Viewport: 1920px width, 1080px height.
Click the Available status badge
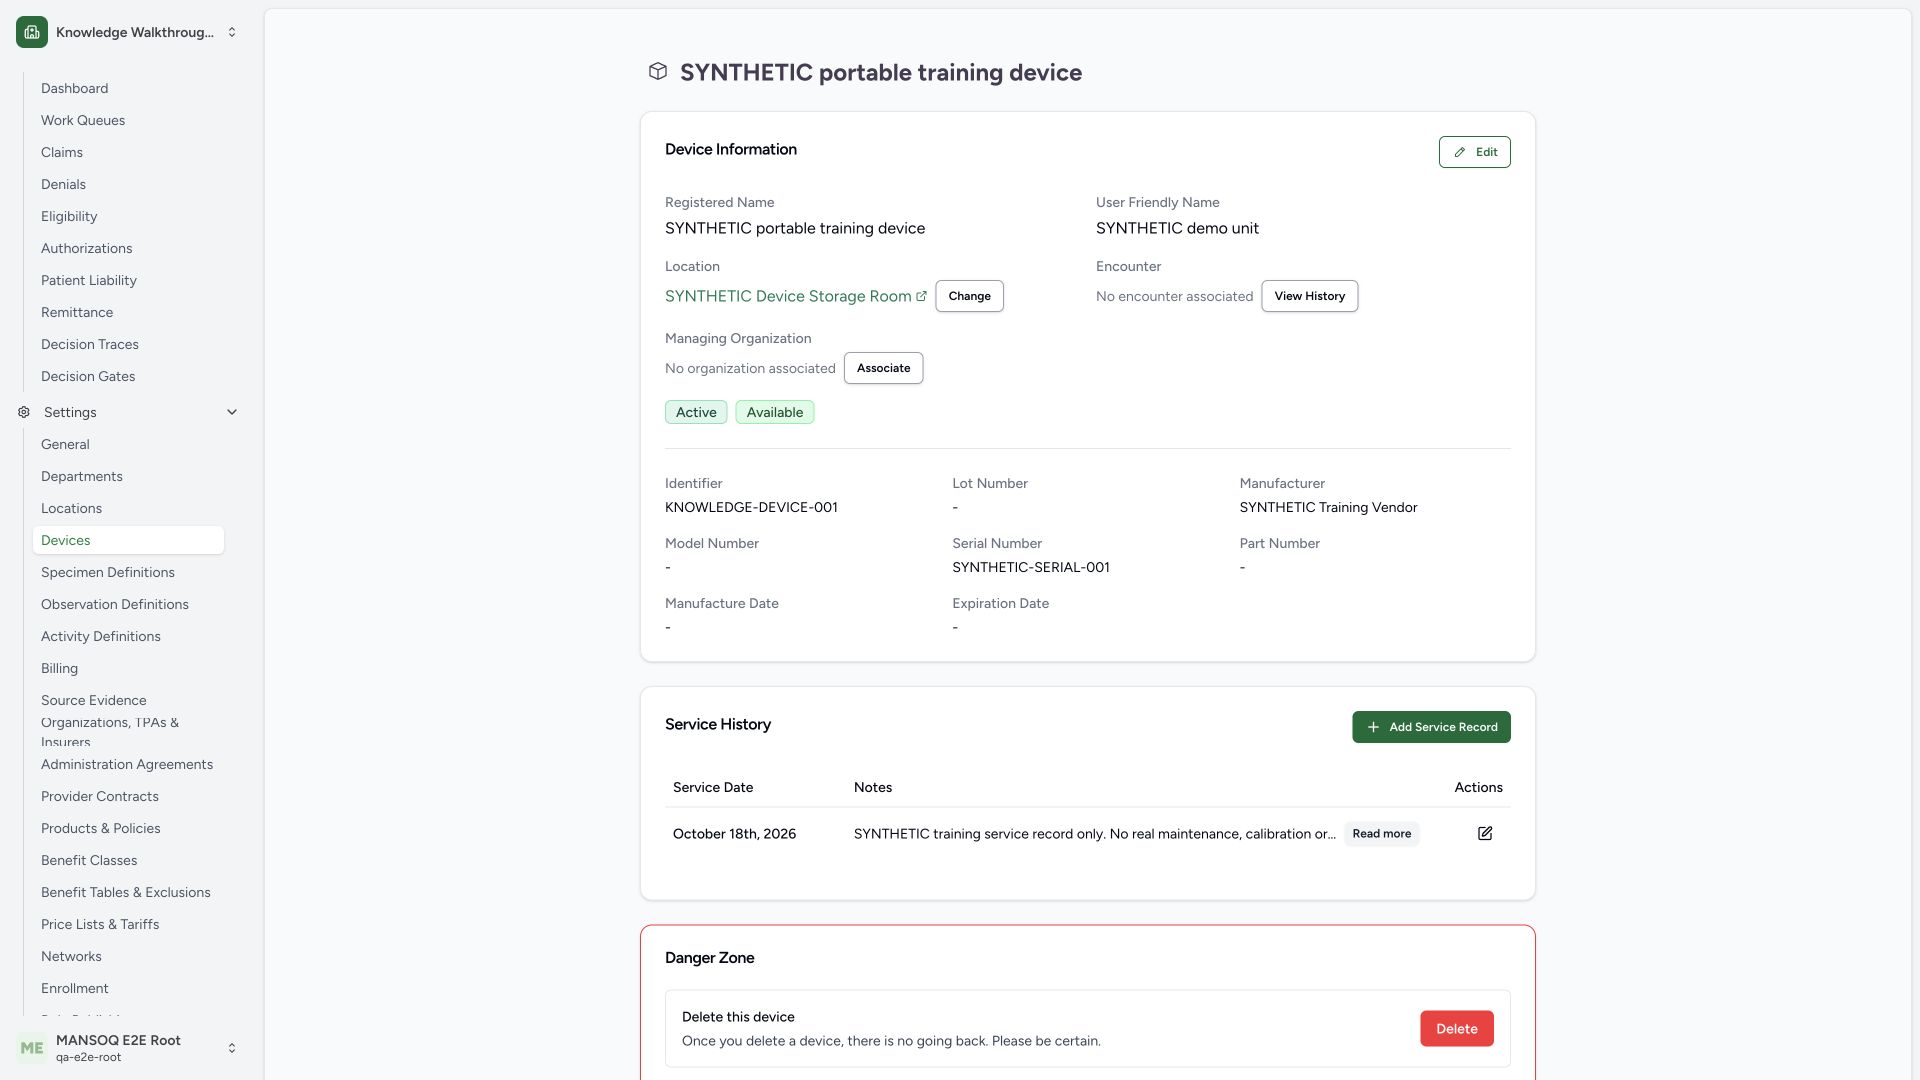[x=775, y=412]
